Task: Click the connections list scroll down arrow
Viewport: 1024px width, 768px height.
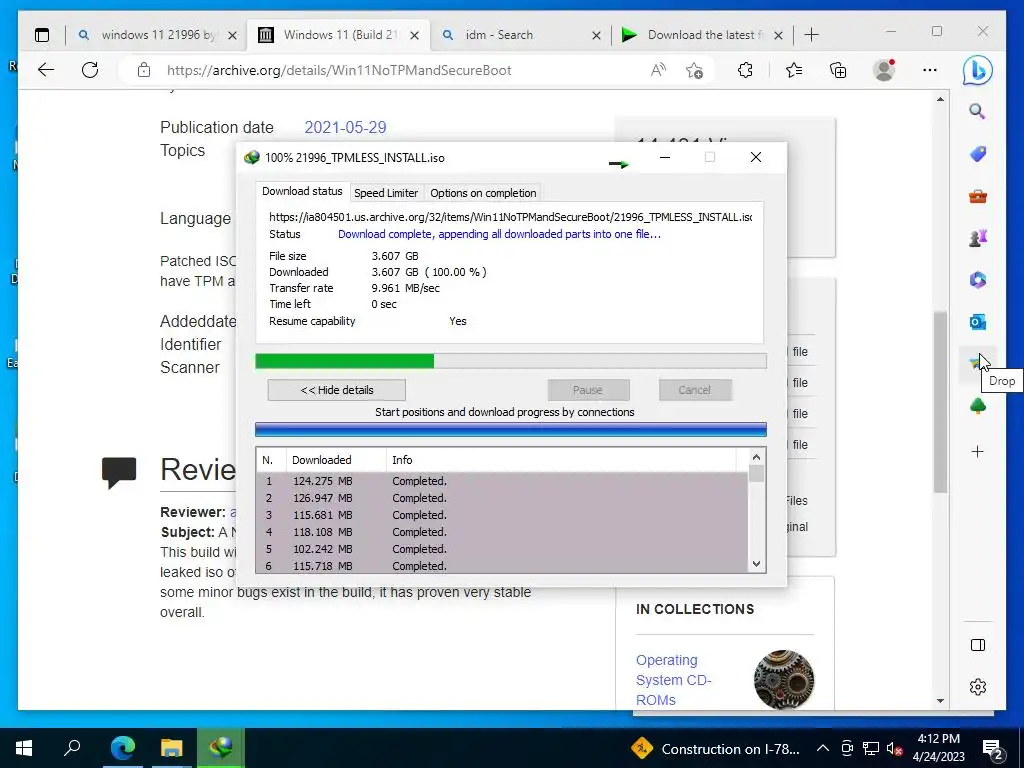Action: 756,564
